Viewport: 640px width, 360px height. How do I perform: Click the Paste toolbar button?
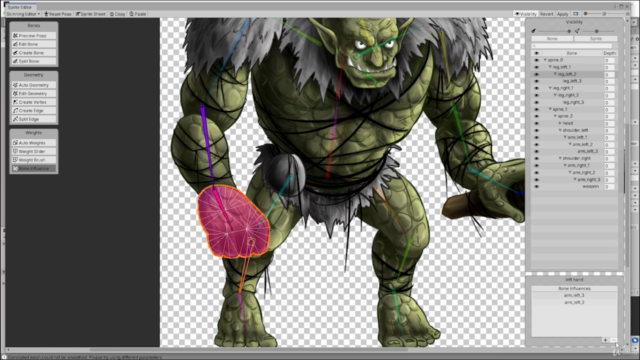pos(138,14)
